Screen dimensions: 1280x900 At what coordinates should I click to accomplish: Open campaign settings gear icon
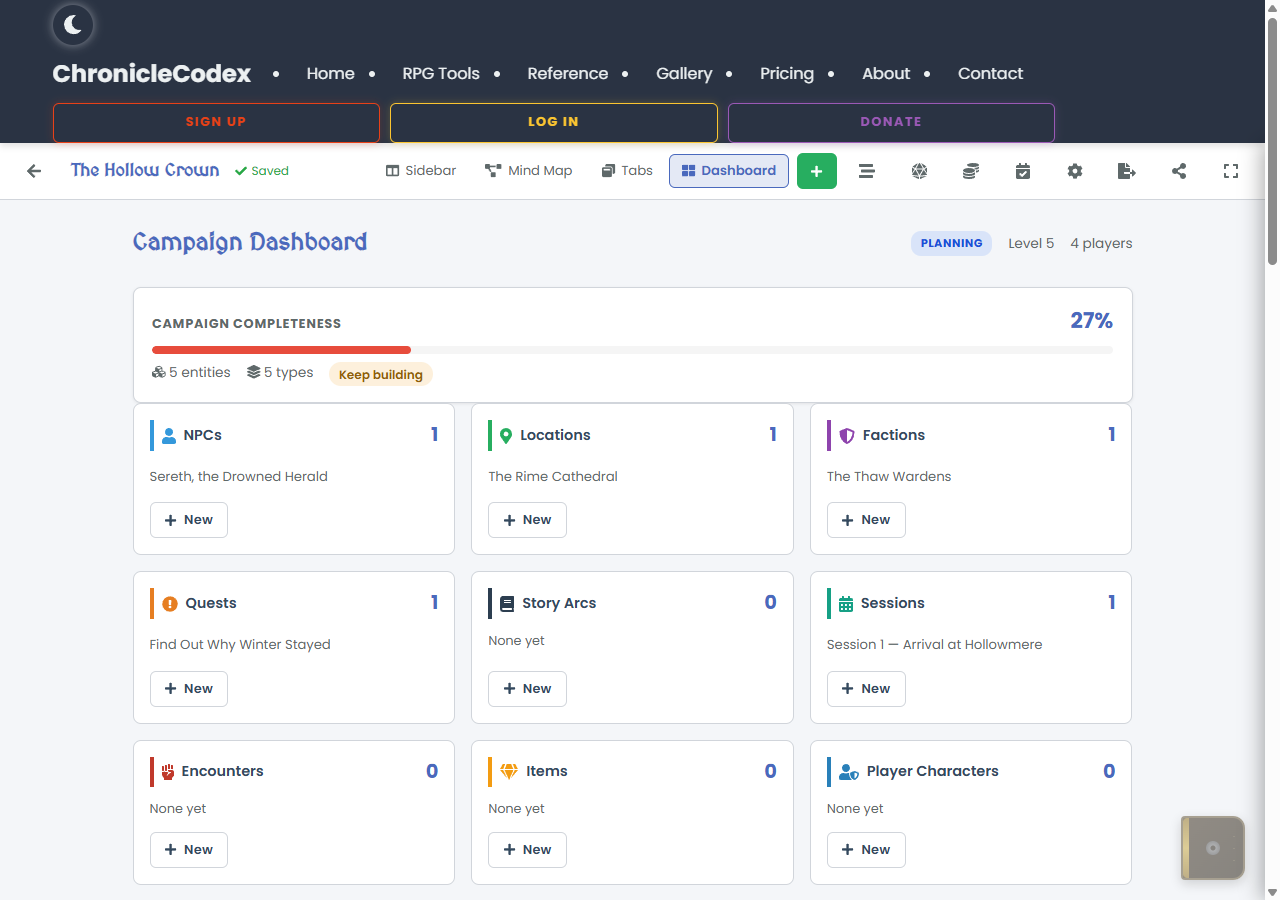(x=1075, y=171)
